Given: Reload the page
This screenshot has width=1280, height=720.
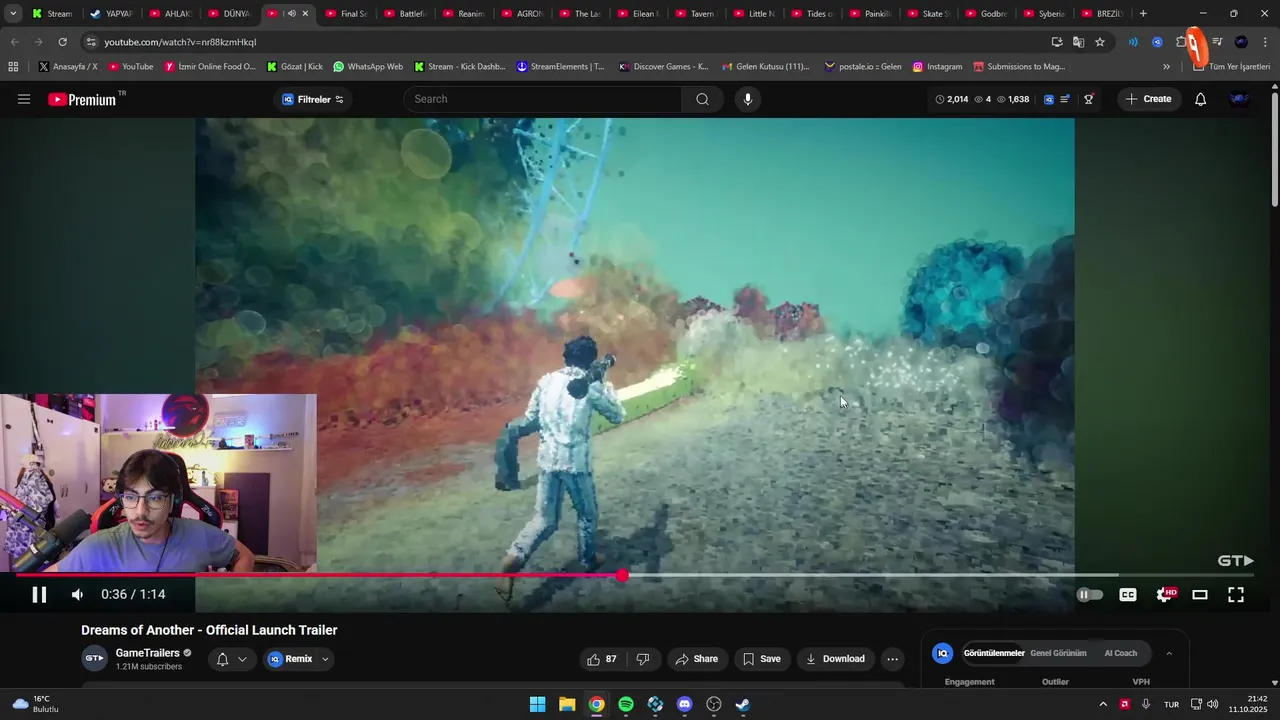Looking at the screenshot, I should tap(62, 42).
